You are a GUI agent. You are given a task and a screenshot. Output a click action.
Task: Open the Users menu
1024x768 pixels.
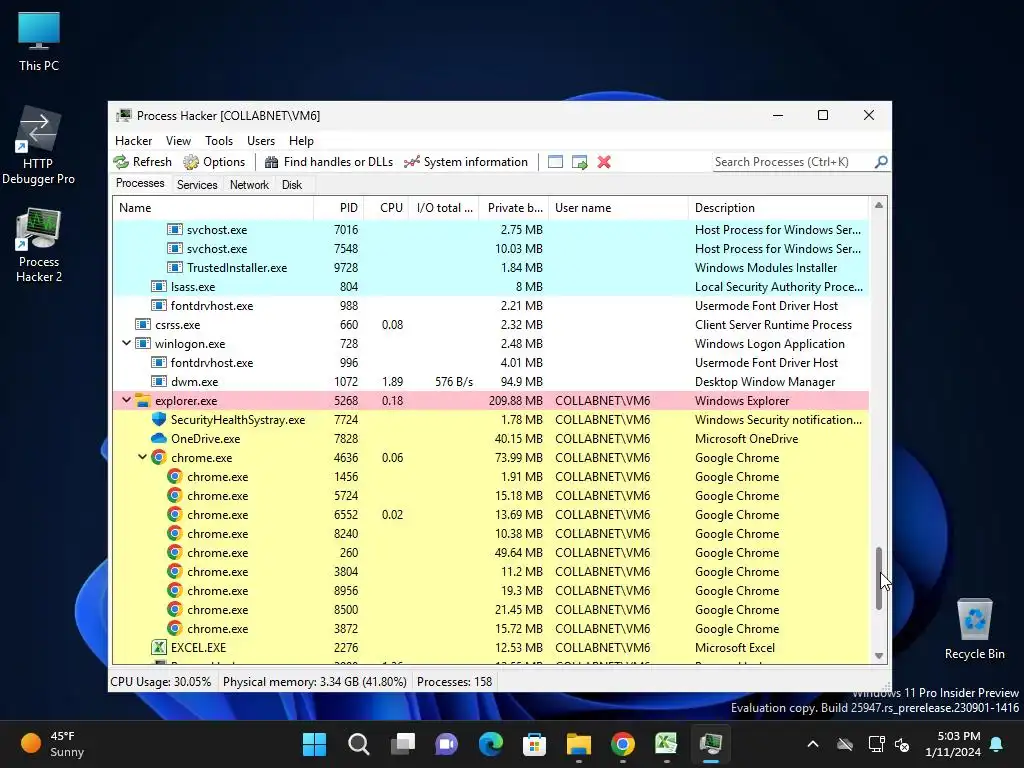(x=261, y=140)
